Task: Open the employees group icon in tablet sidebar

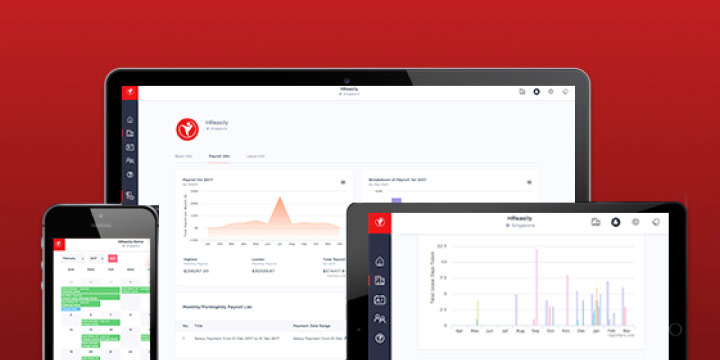Action: click(379, 319)
